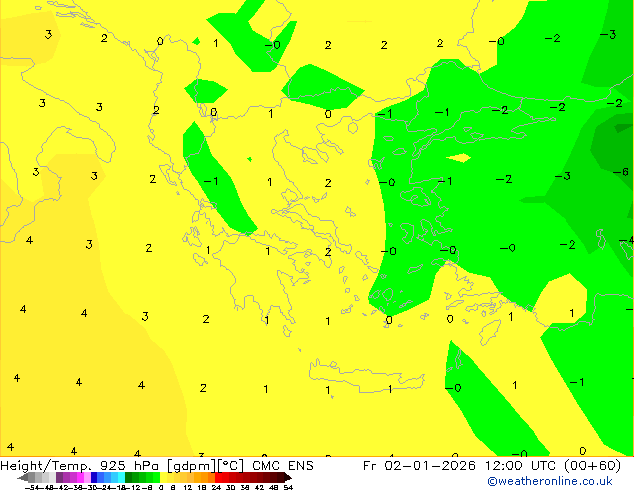Click the bright red 24 degree legend swatch
This screenshot has width=634, height=490.
click(x=219, y=478)
